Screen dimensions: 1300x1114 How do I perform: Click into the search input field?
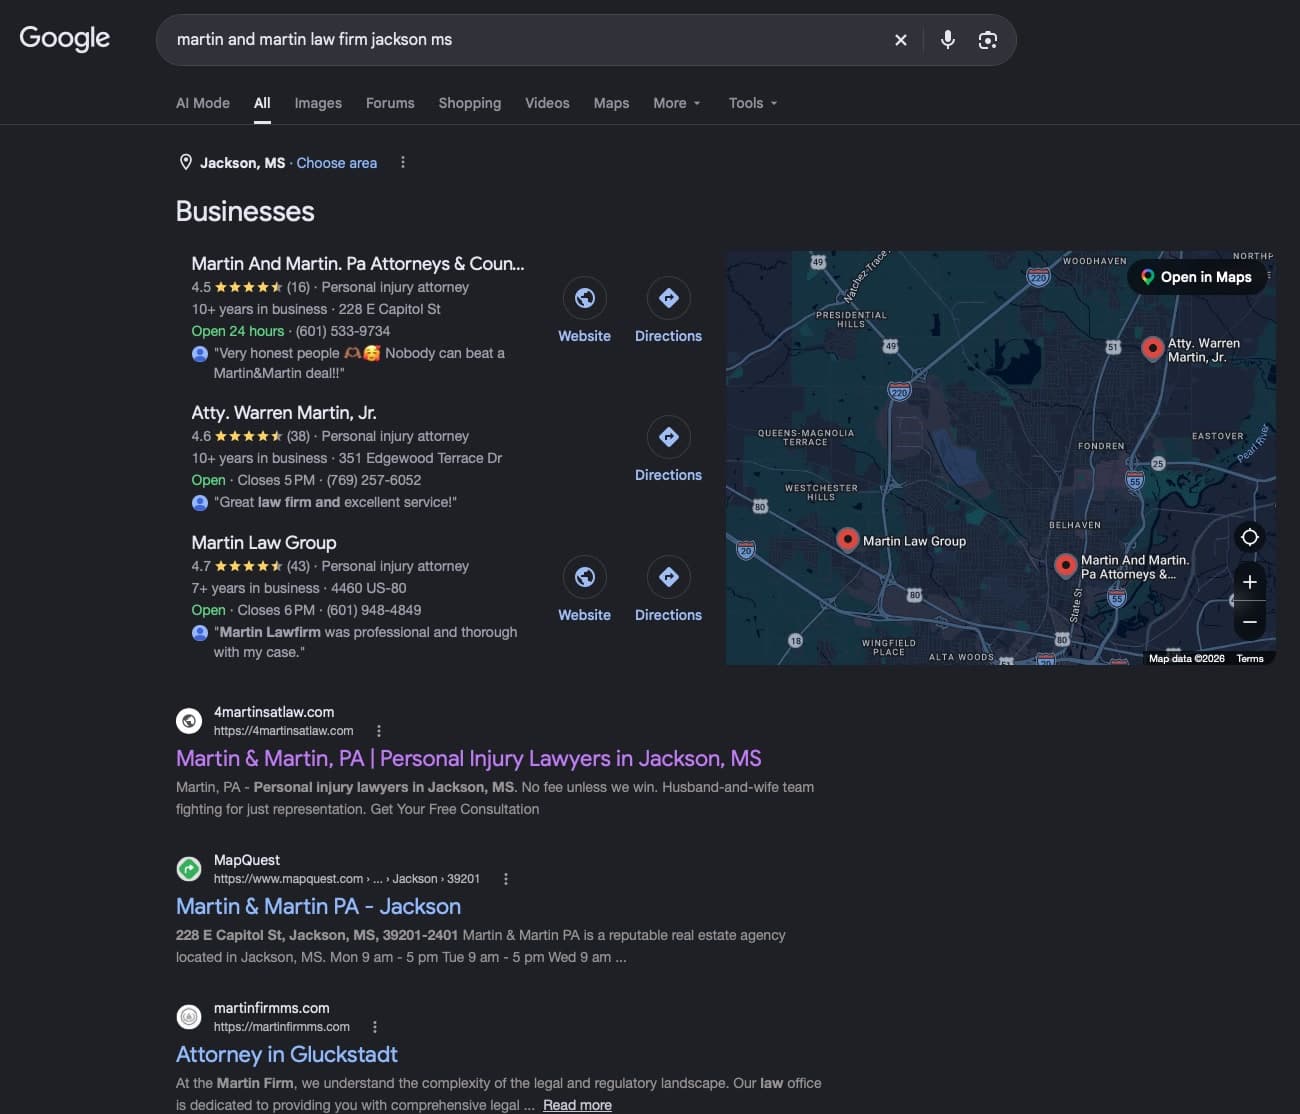point(525,40)
